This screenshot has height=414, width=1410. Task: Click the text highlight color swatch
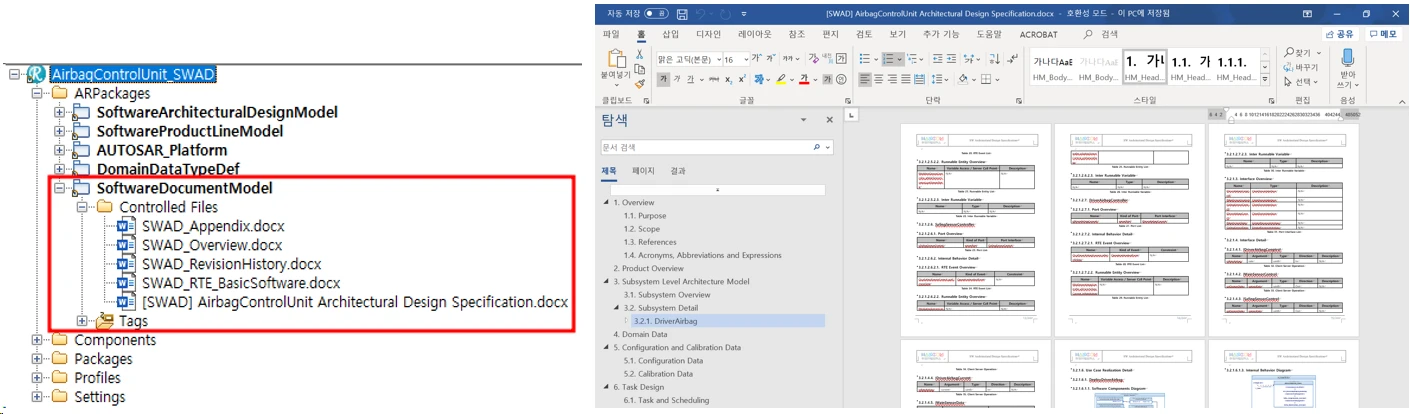(x=781, y=79)
